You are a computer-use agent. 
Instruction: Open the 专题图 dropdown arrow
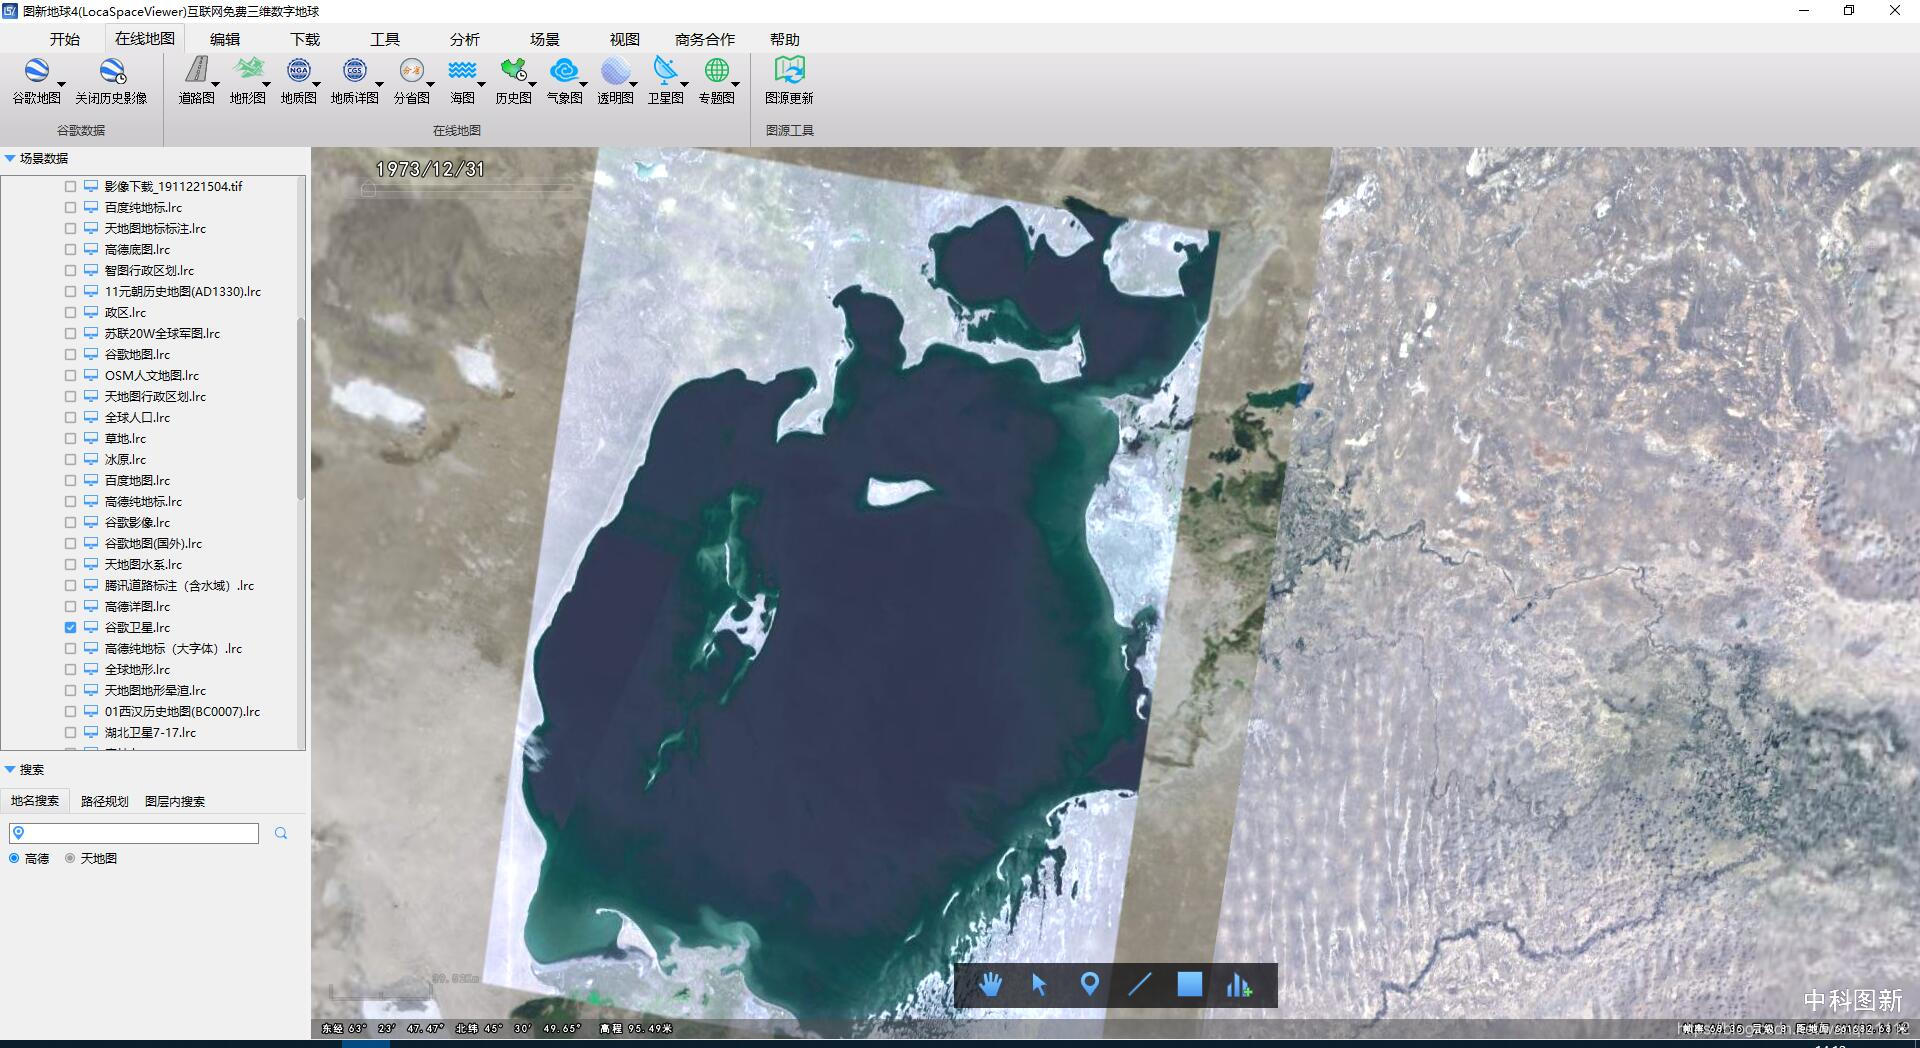coord(735,84)
